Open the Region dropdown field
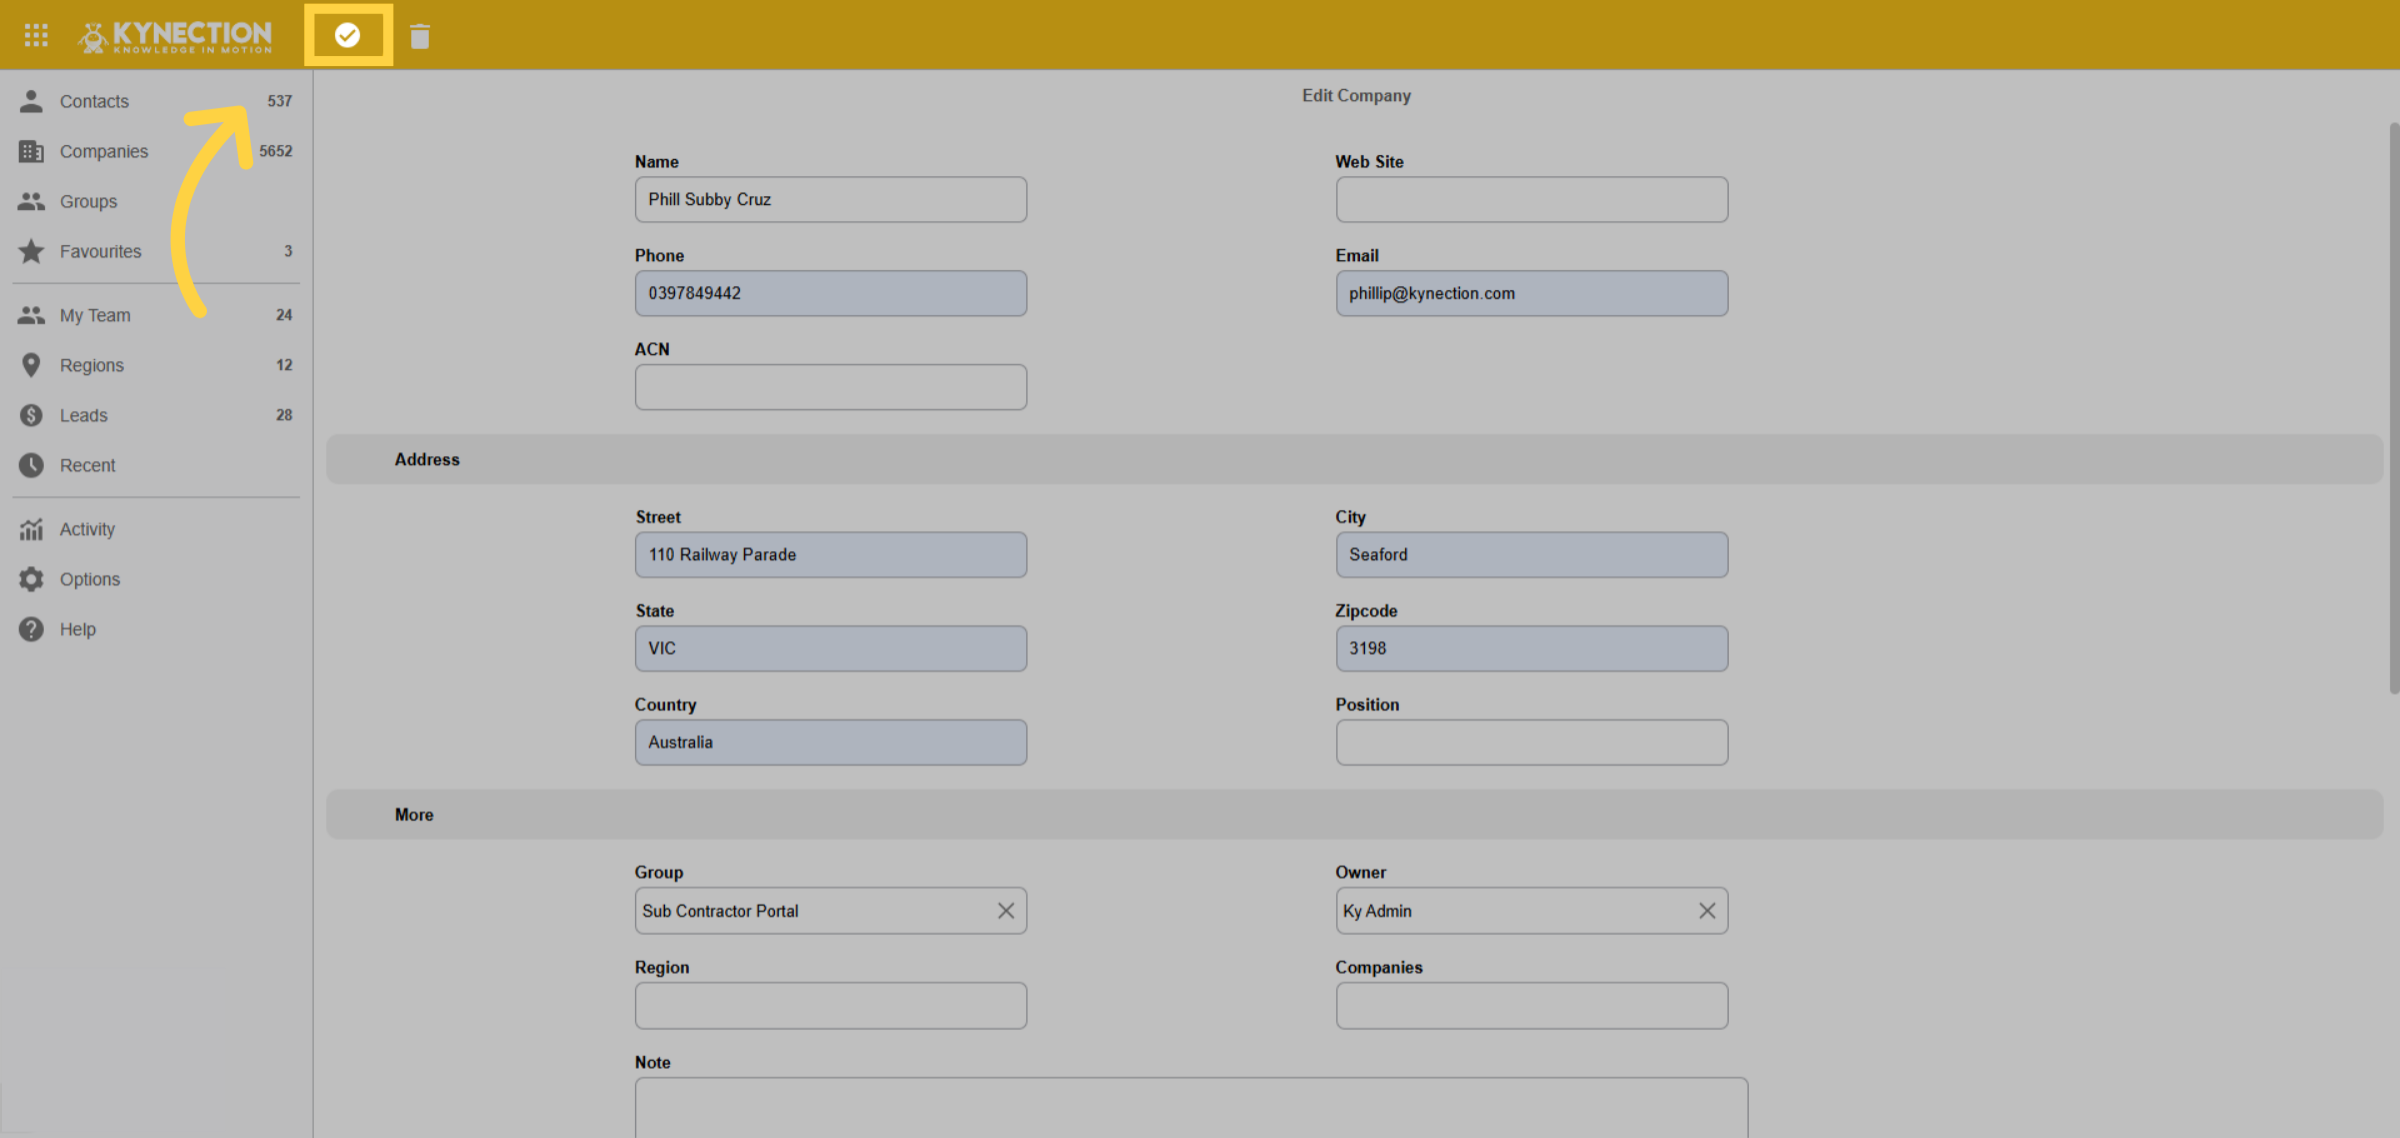The image size is (2400, 1138). coord(831,1005)
